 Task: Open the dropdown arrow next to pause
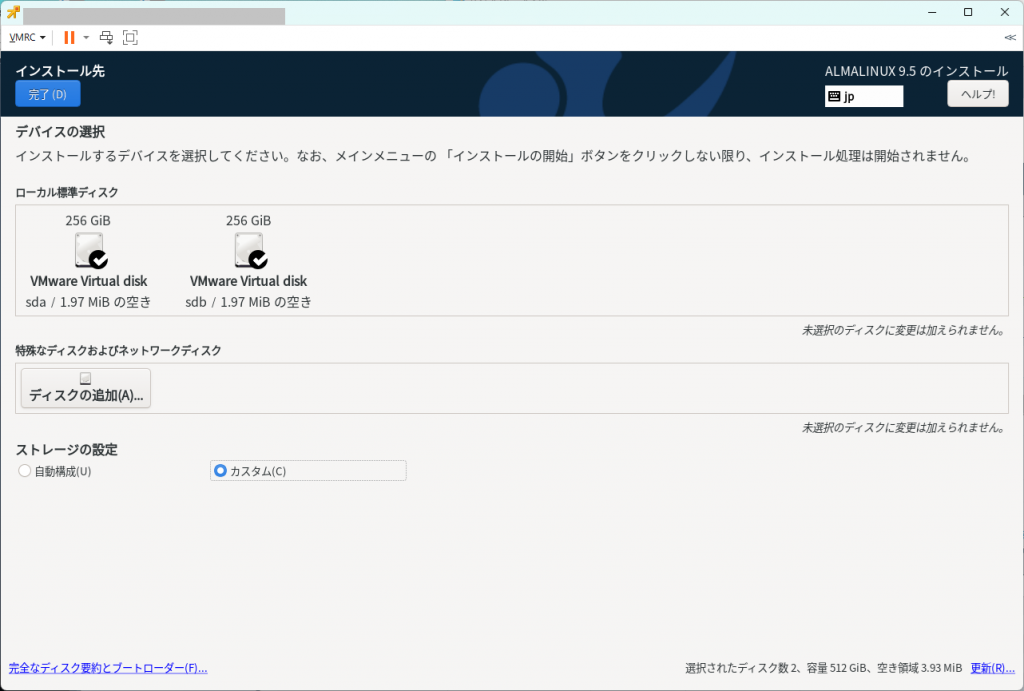click(x=86, y=38)
